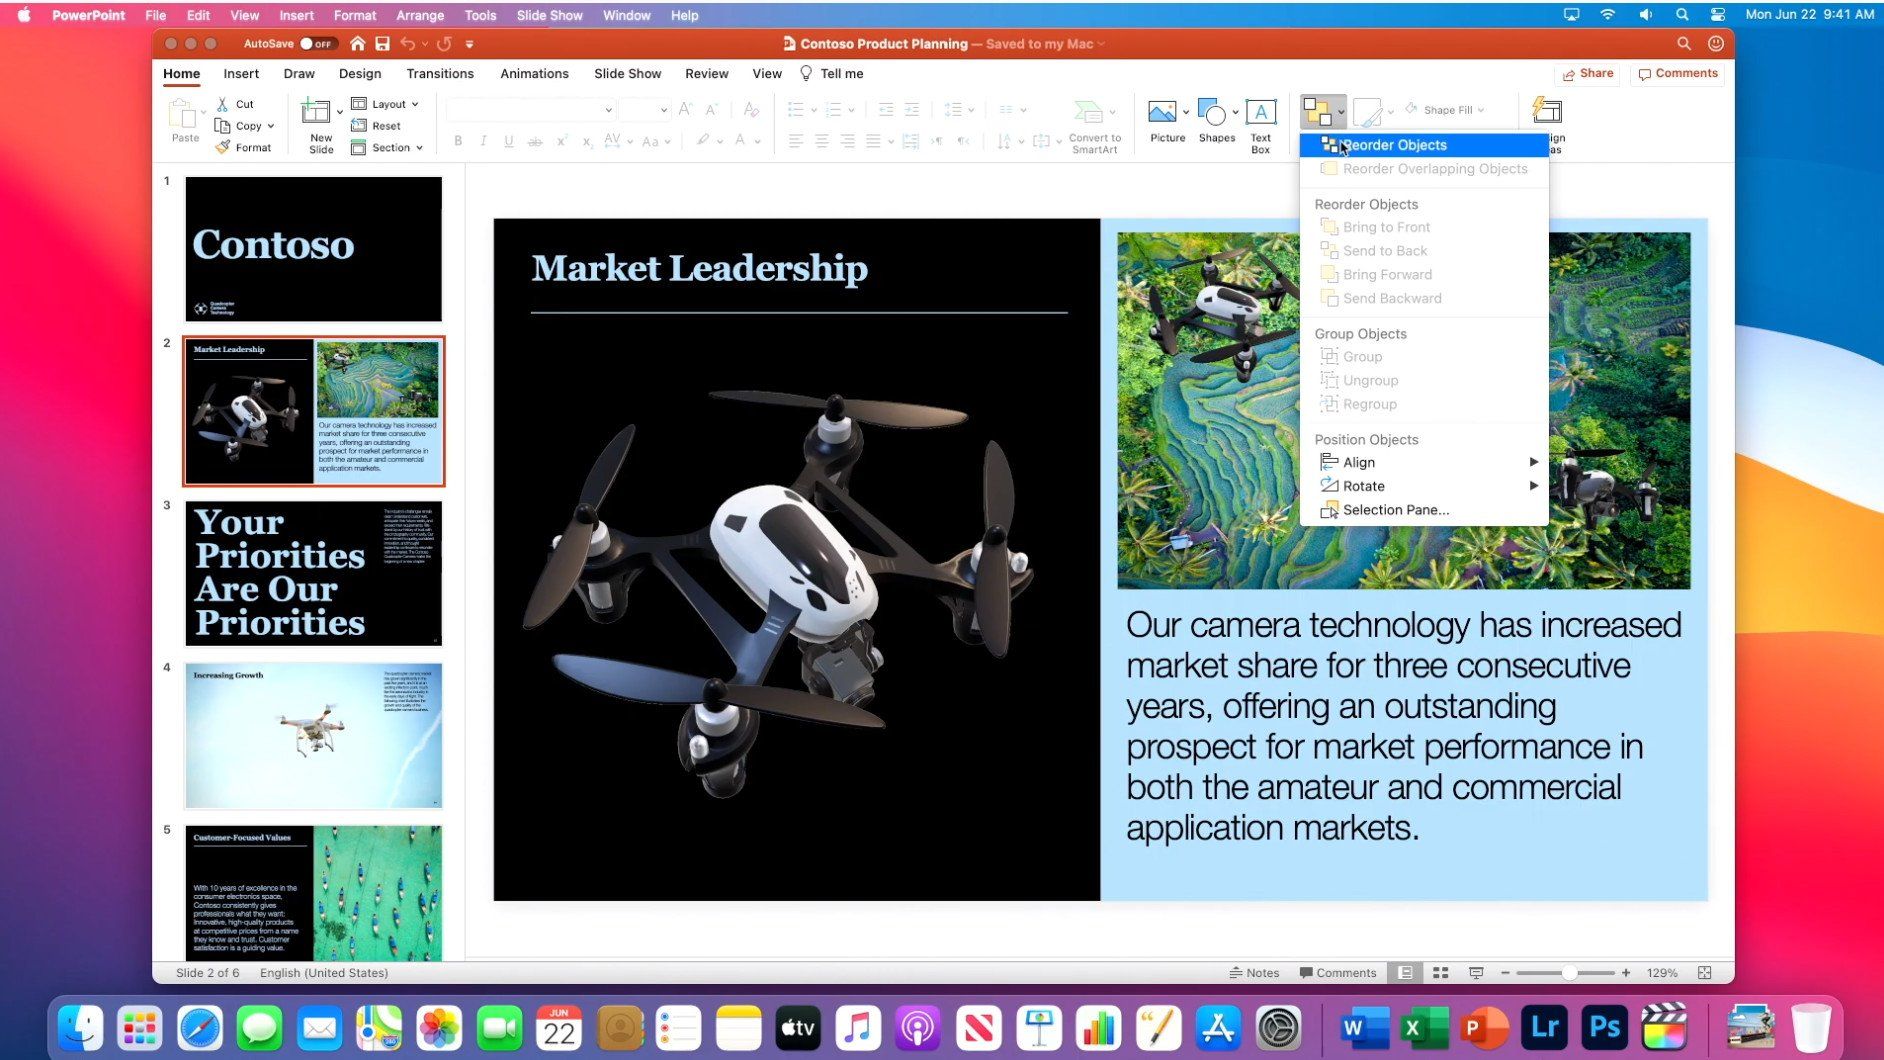Switch to Slide Sorter view

tap(1440, 972)
